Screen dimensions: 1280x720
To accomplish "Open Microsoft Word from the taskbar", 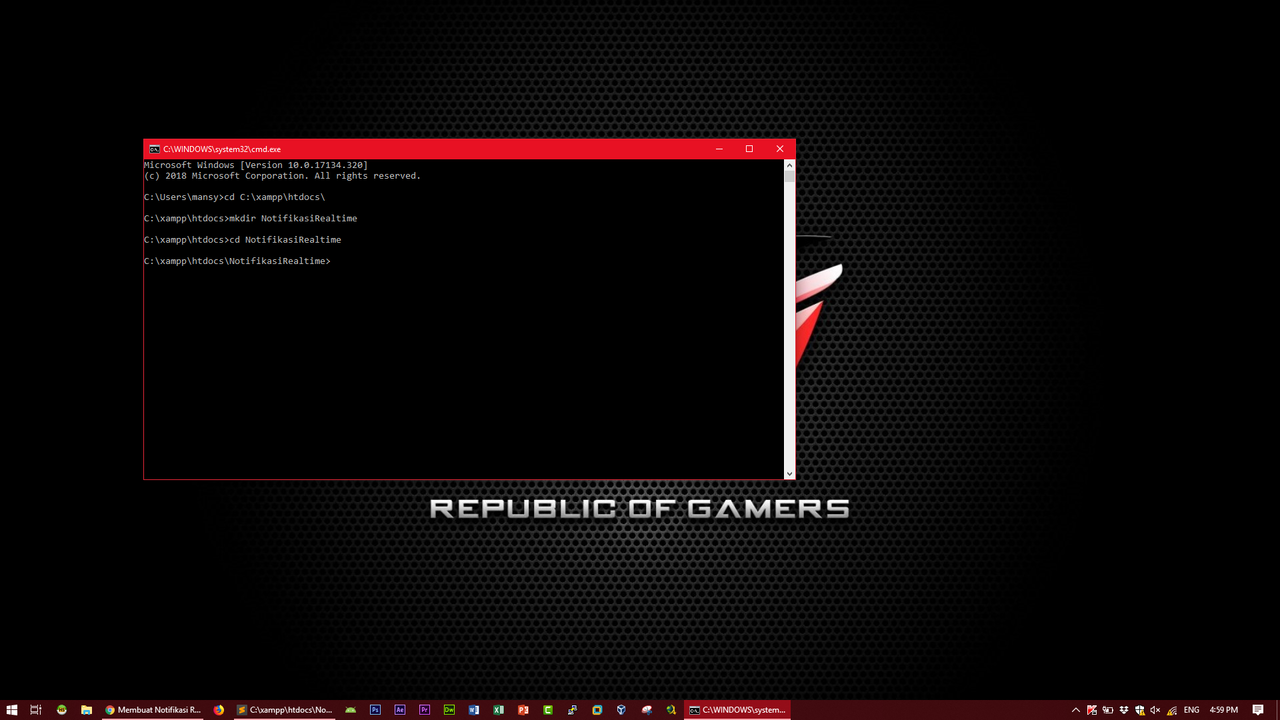I will point(474,710).
